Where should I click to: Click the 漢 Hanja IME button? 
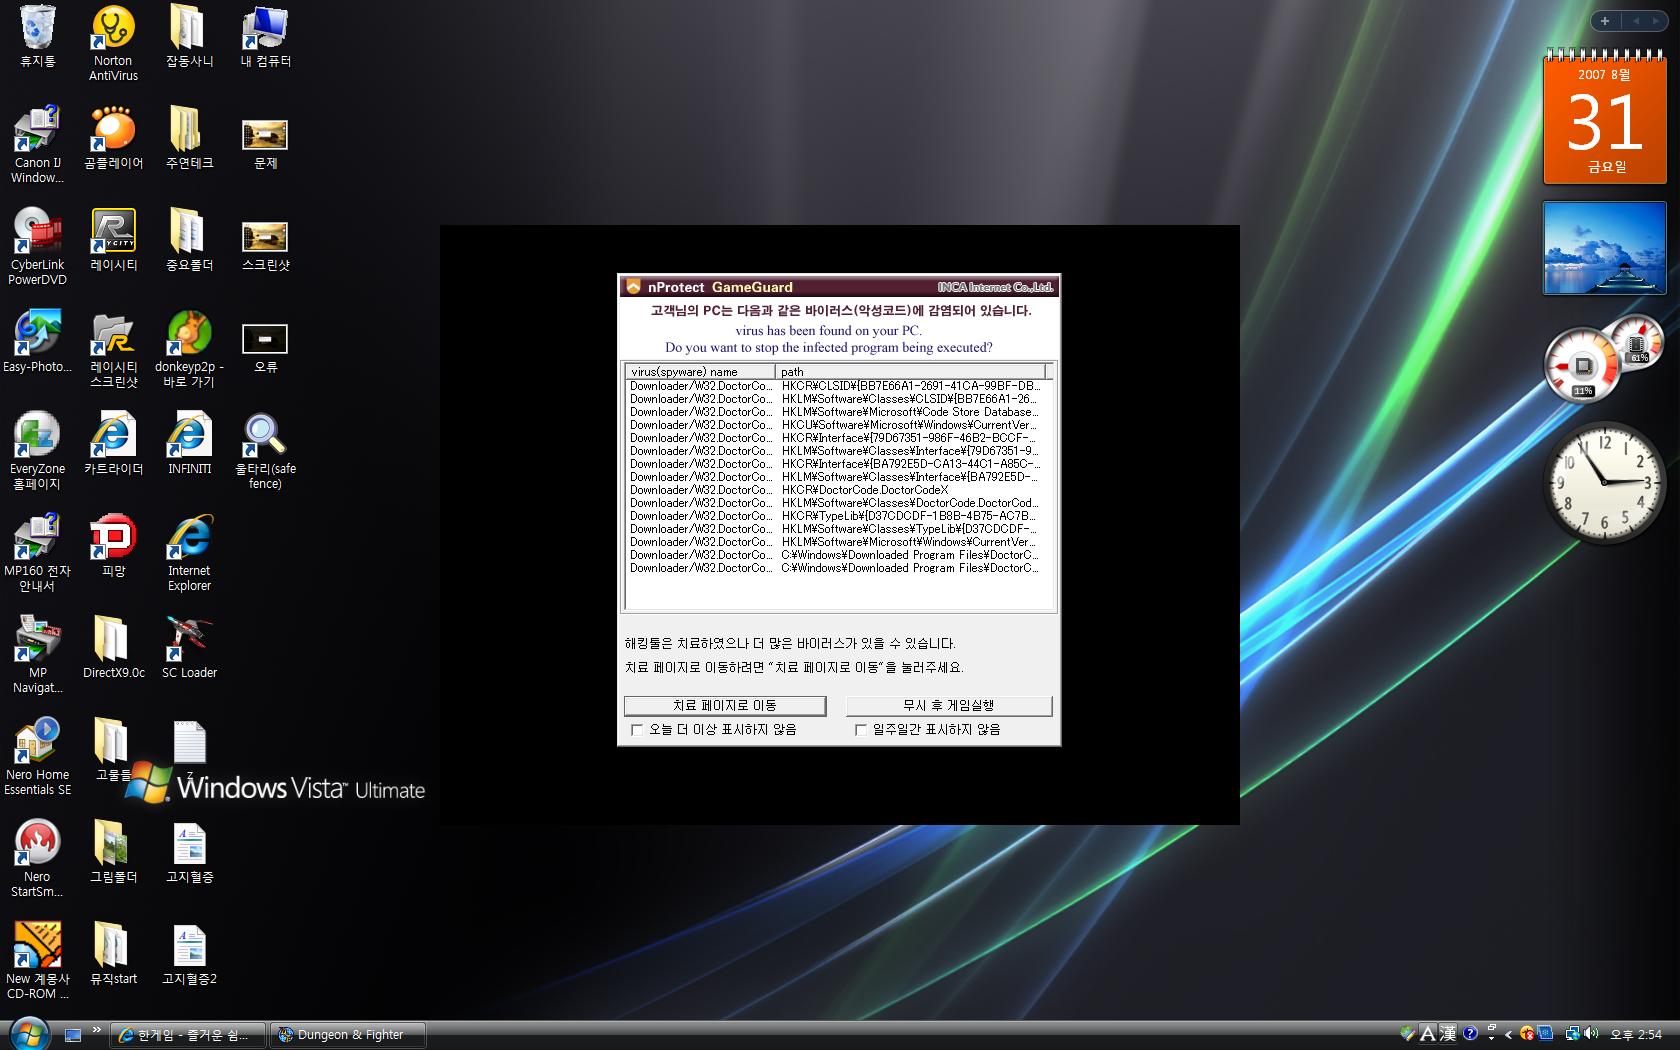click(x=1448, y=1034)
